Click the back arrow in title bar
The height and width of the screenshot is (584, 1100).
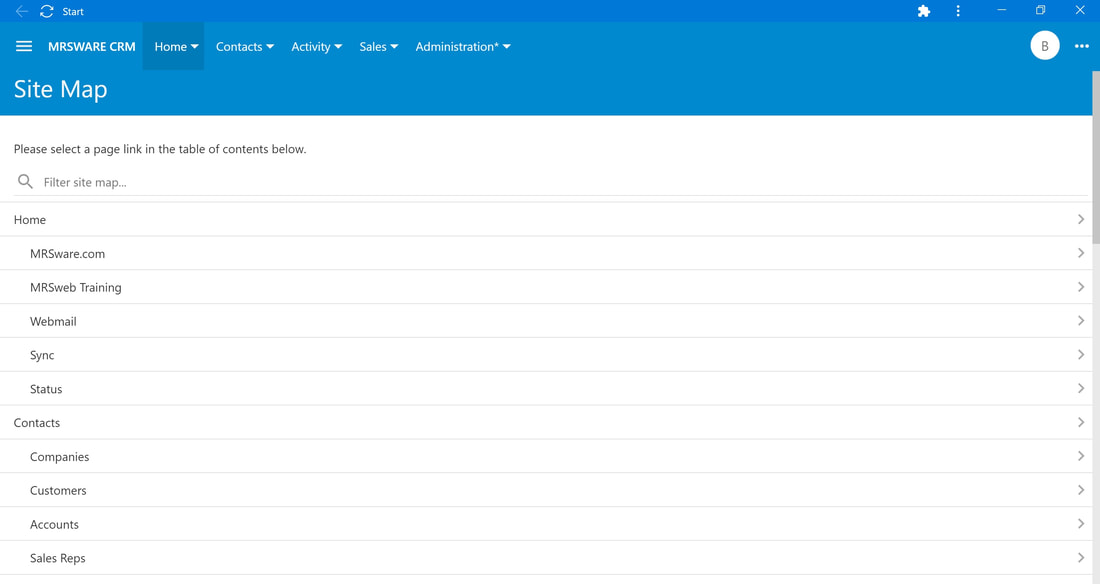coord(22,11)
